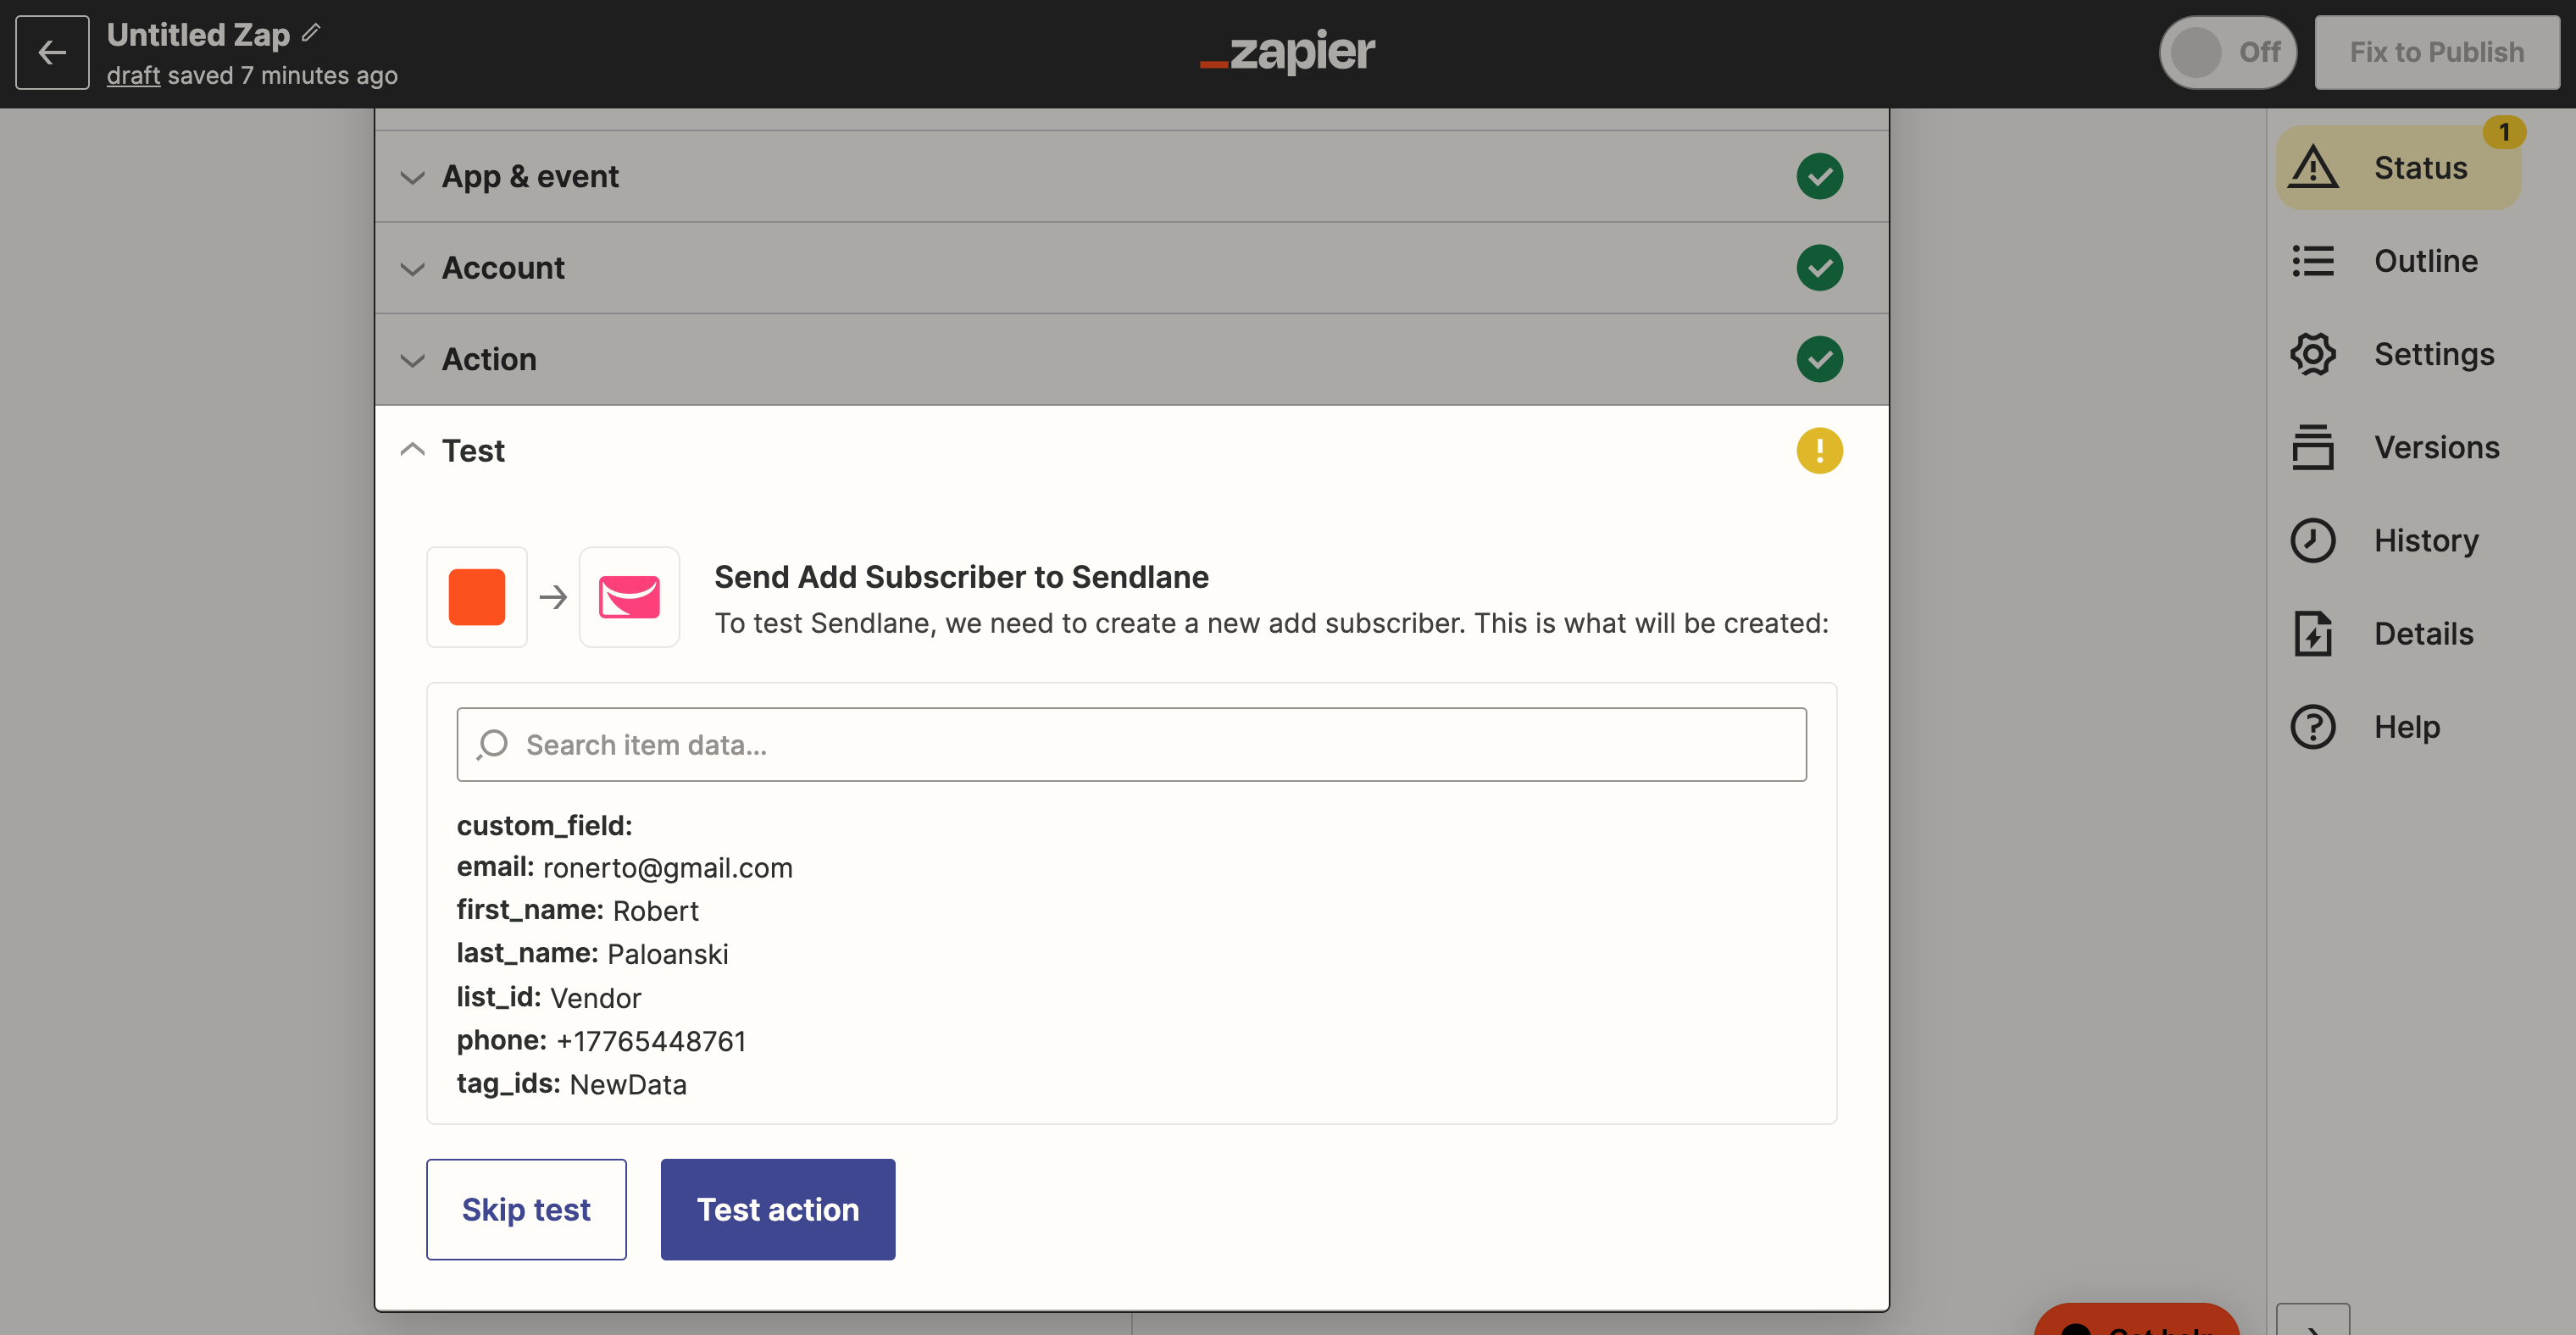Open Details file icon

[2313, 633]
